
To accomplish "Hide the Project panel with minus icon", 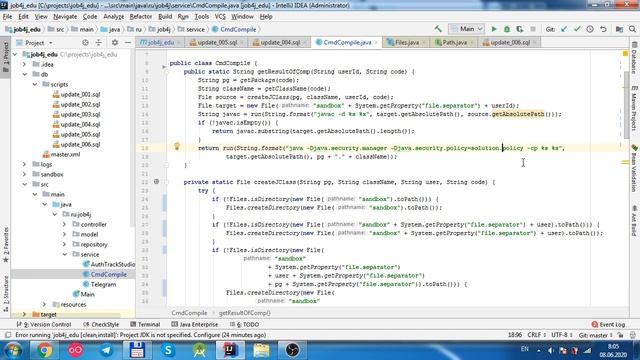I will coord(128,42).
